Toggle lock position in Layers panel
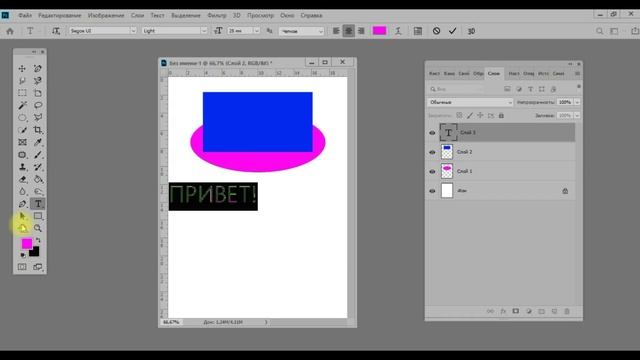Image resolution: width=640 pixels, height=360 pixels. [x=480, y=116]
